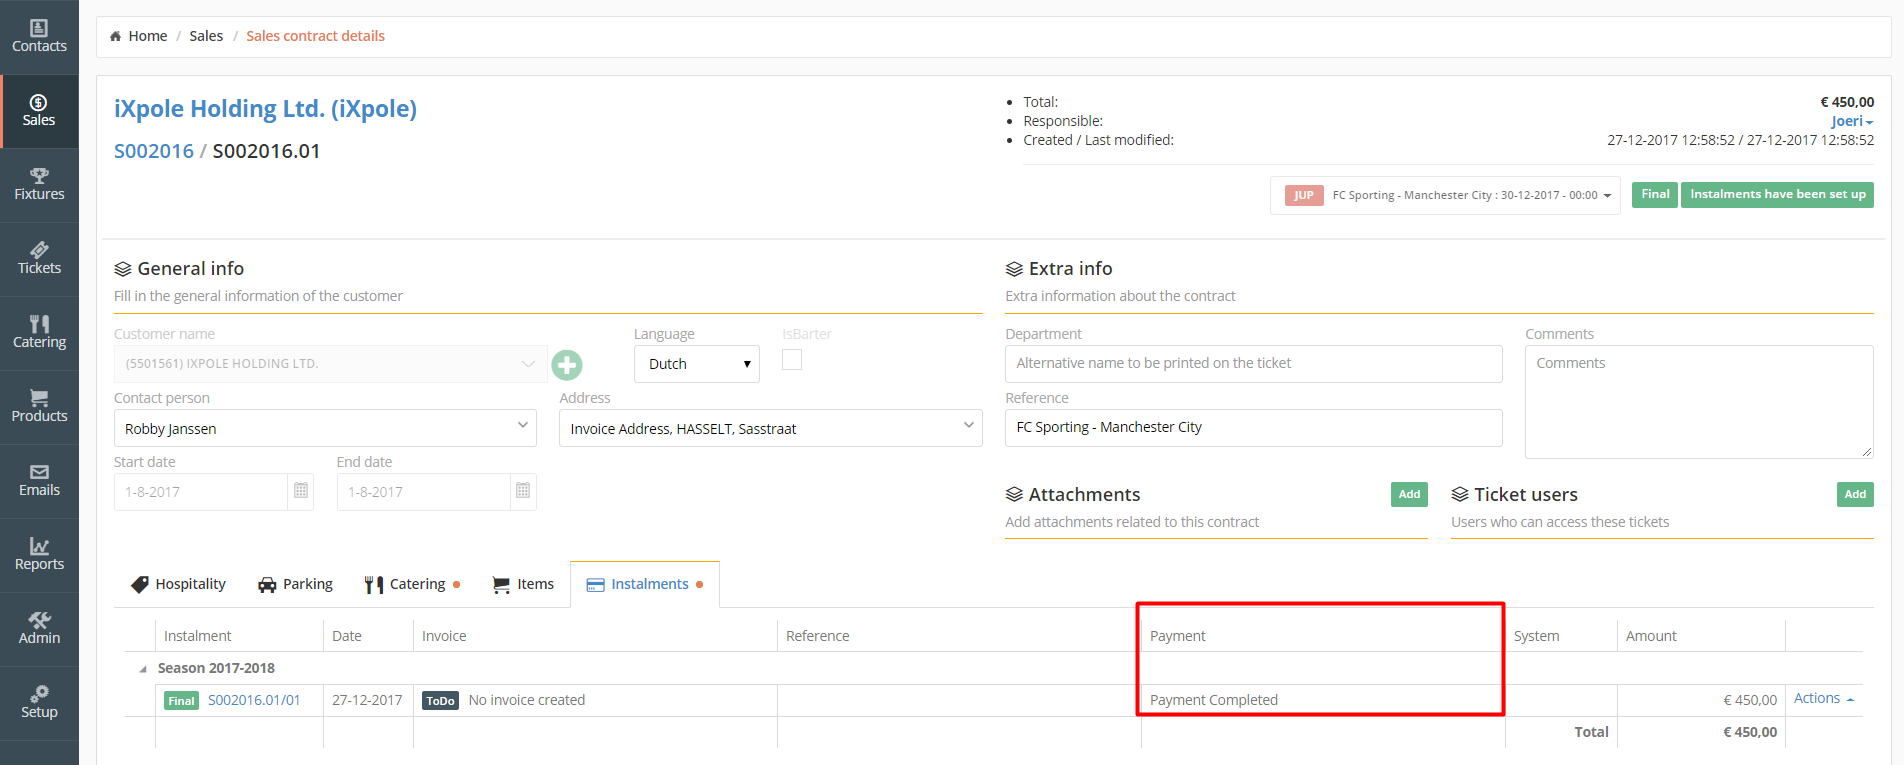Open iXpole Holding Ltd. customer link
The image size is (1904, 765).
tap(265, 108)
